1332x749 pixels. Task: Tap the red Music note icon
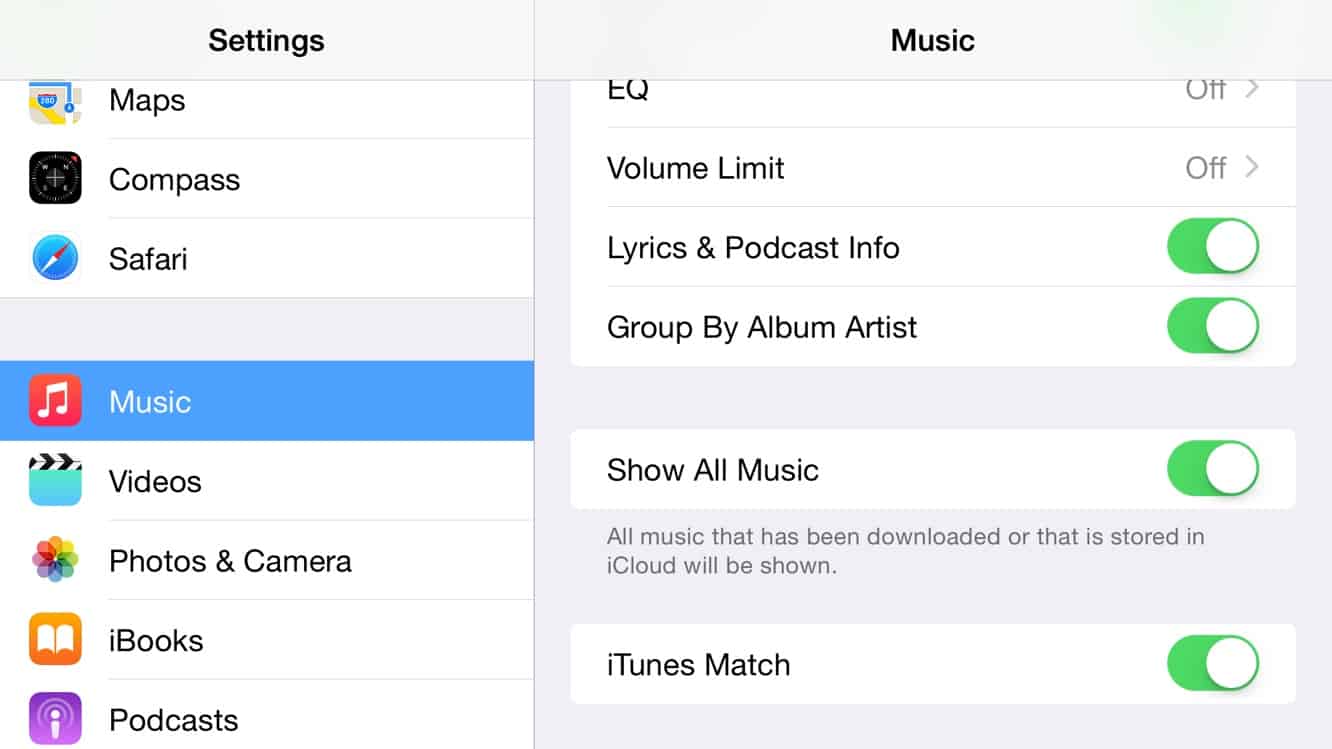pos(55,401)
